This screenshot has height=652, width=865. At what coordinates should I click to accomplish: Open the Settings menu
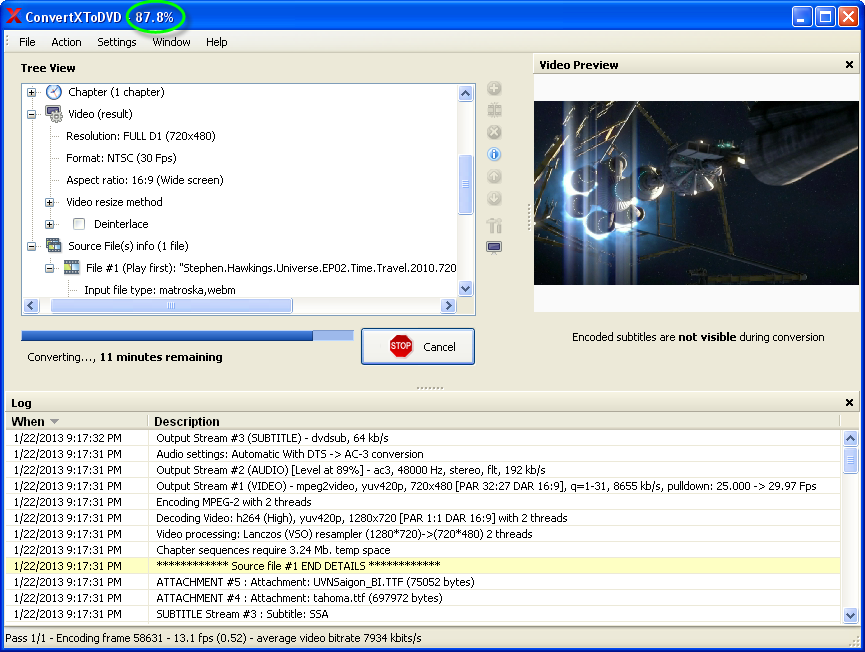(x=116, y=42)
